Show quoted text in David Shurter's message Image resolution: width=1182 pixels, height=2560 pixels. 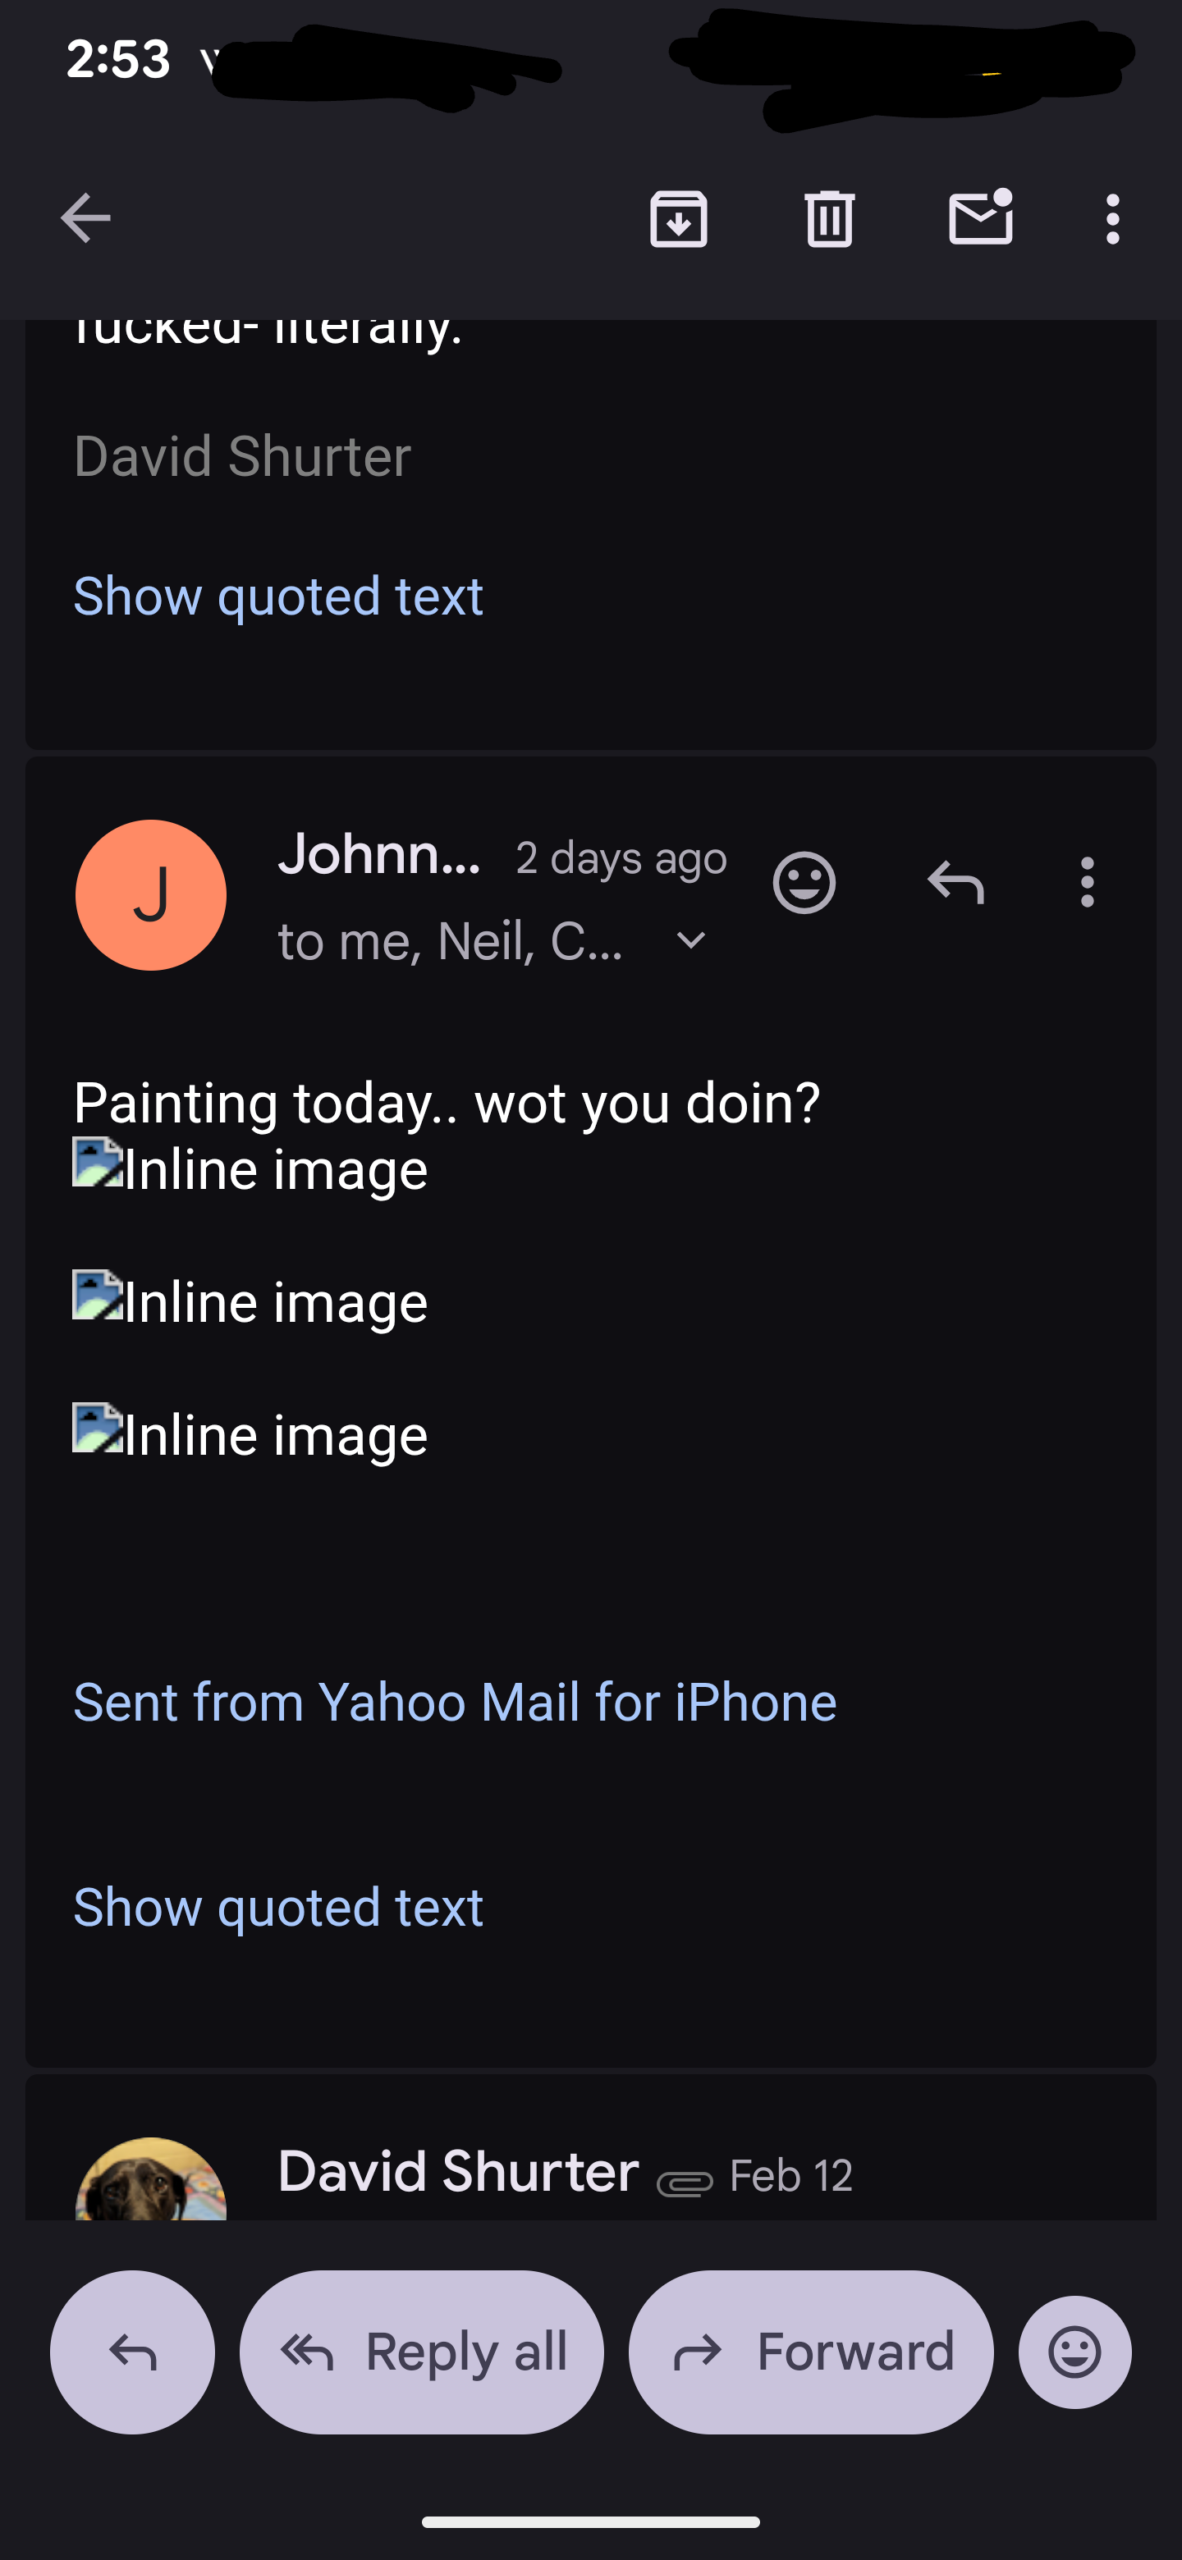pos(278,597)
